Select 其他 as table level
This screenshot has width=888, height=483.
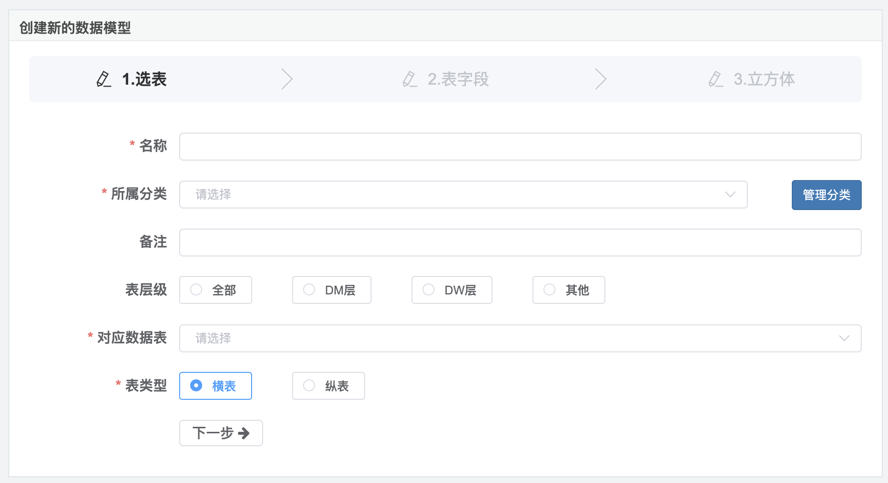(x=550, y=290)
